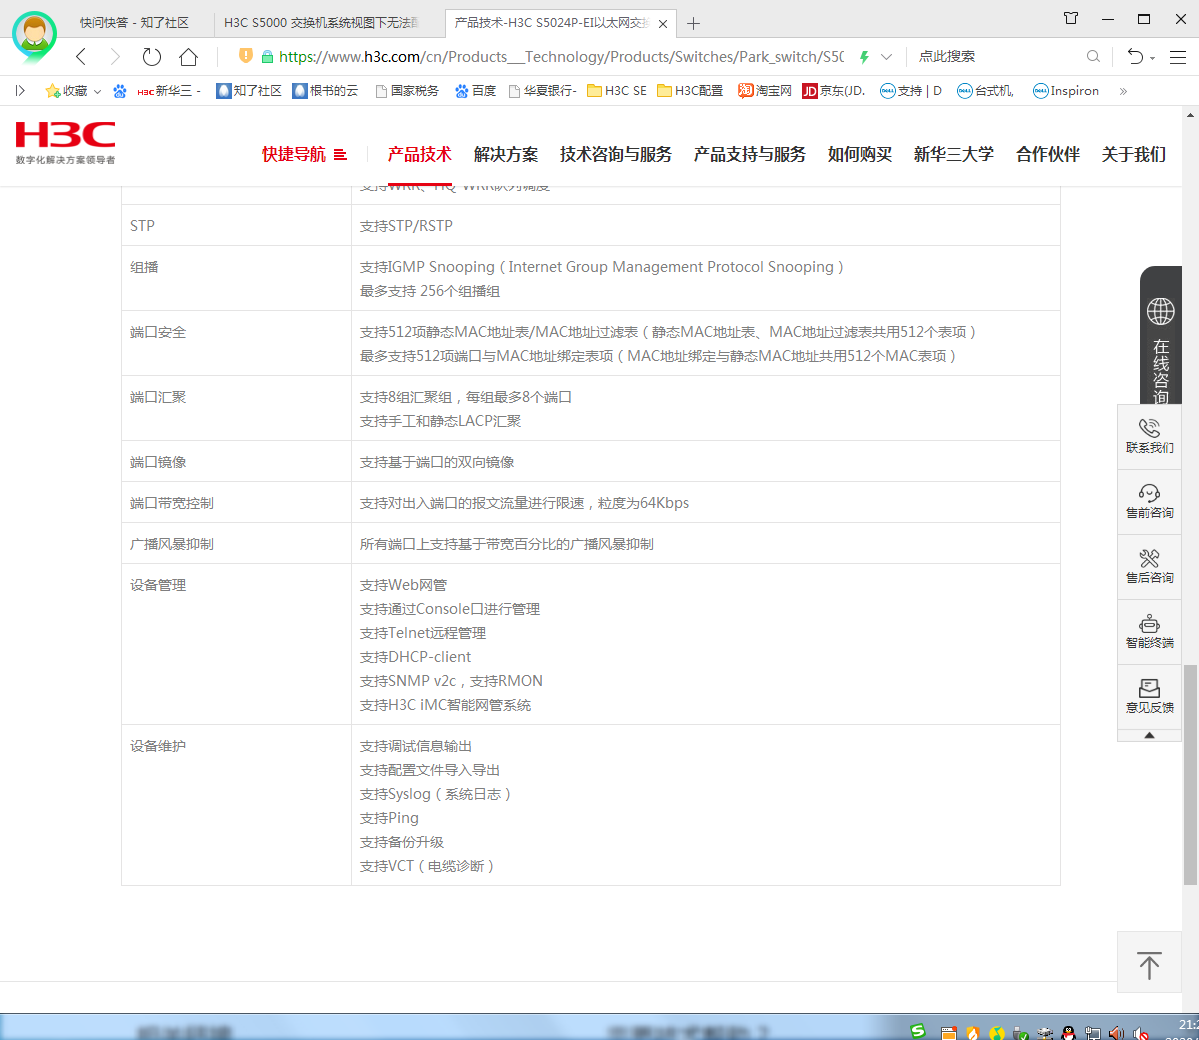
Task: Select the 技术咨询与服务 menu item
Action: click(x=616, y=154)
